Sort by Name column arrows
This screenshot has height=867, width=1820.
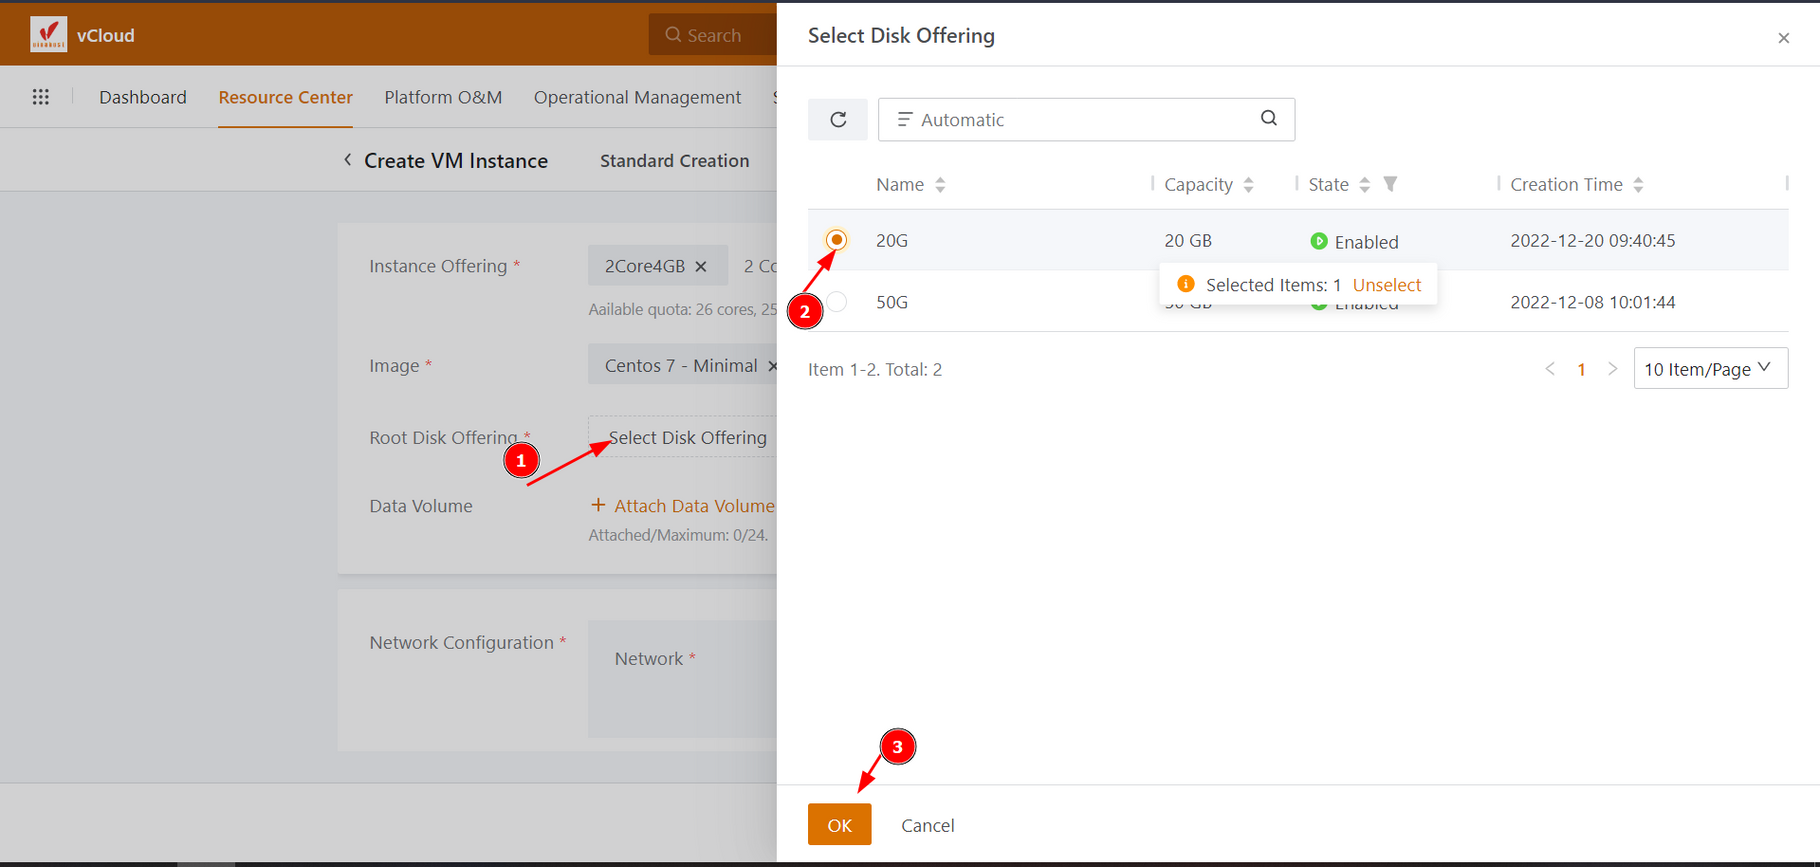(x=940, y=185)
